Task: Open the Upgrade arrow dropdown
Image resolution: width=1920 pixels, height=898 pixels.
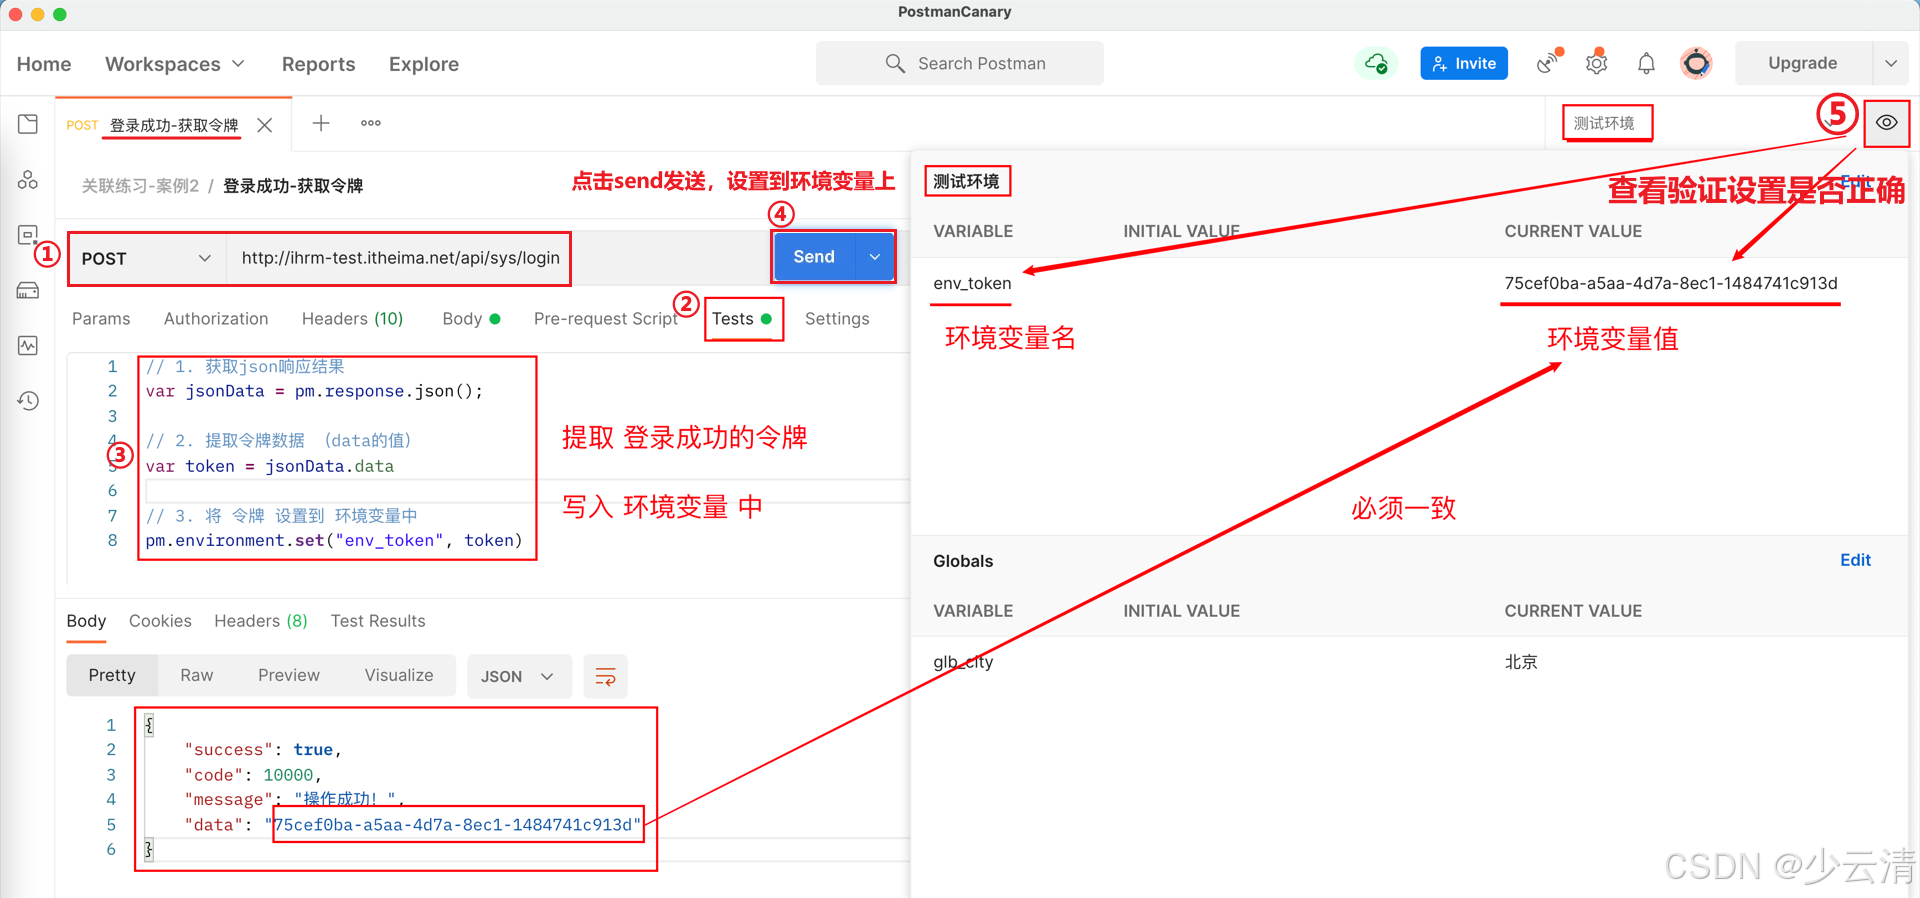Action: (1891, 63)
